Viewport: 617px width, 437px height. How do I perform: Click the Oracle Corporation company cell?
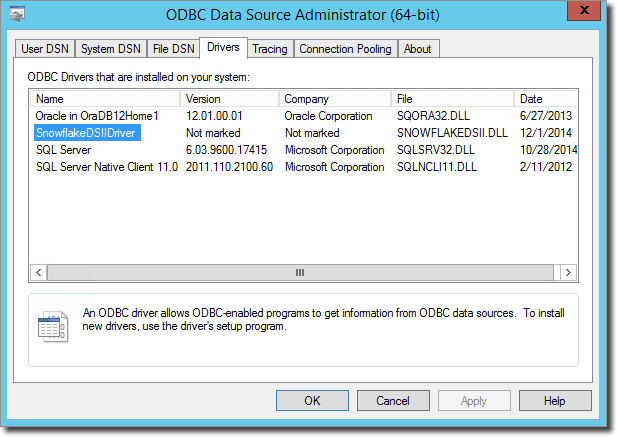[x=329, y=116]
